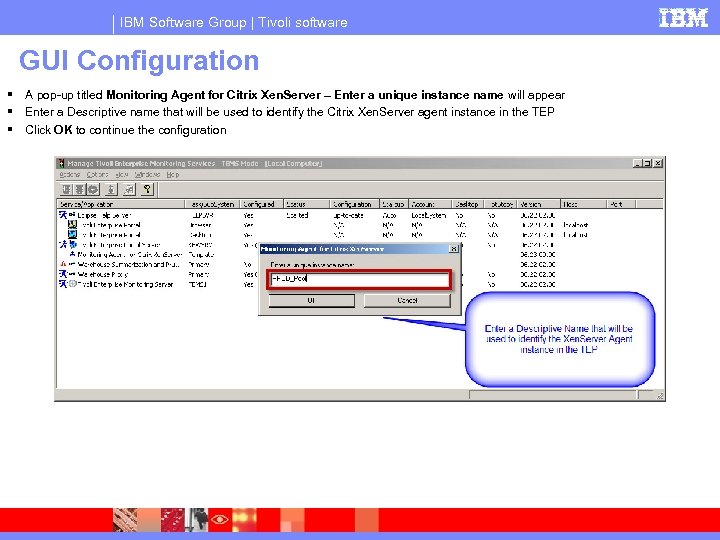Click the running-man icon beside Warehouse Proxy
The image size is (720, 540).
click(63, 274)
